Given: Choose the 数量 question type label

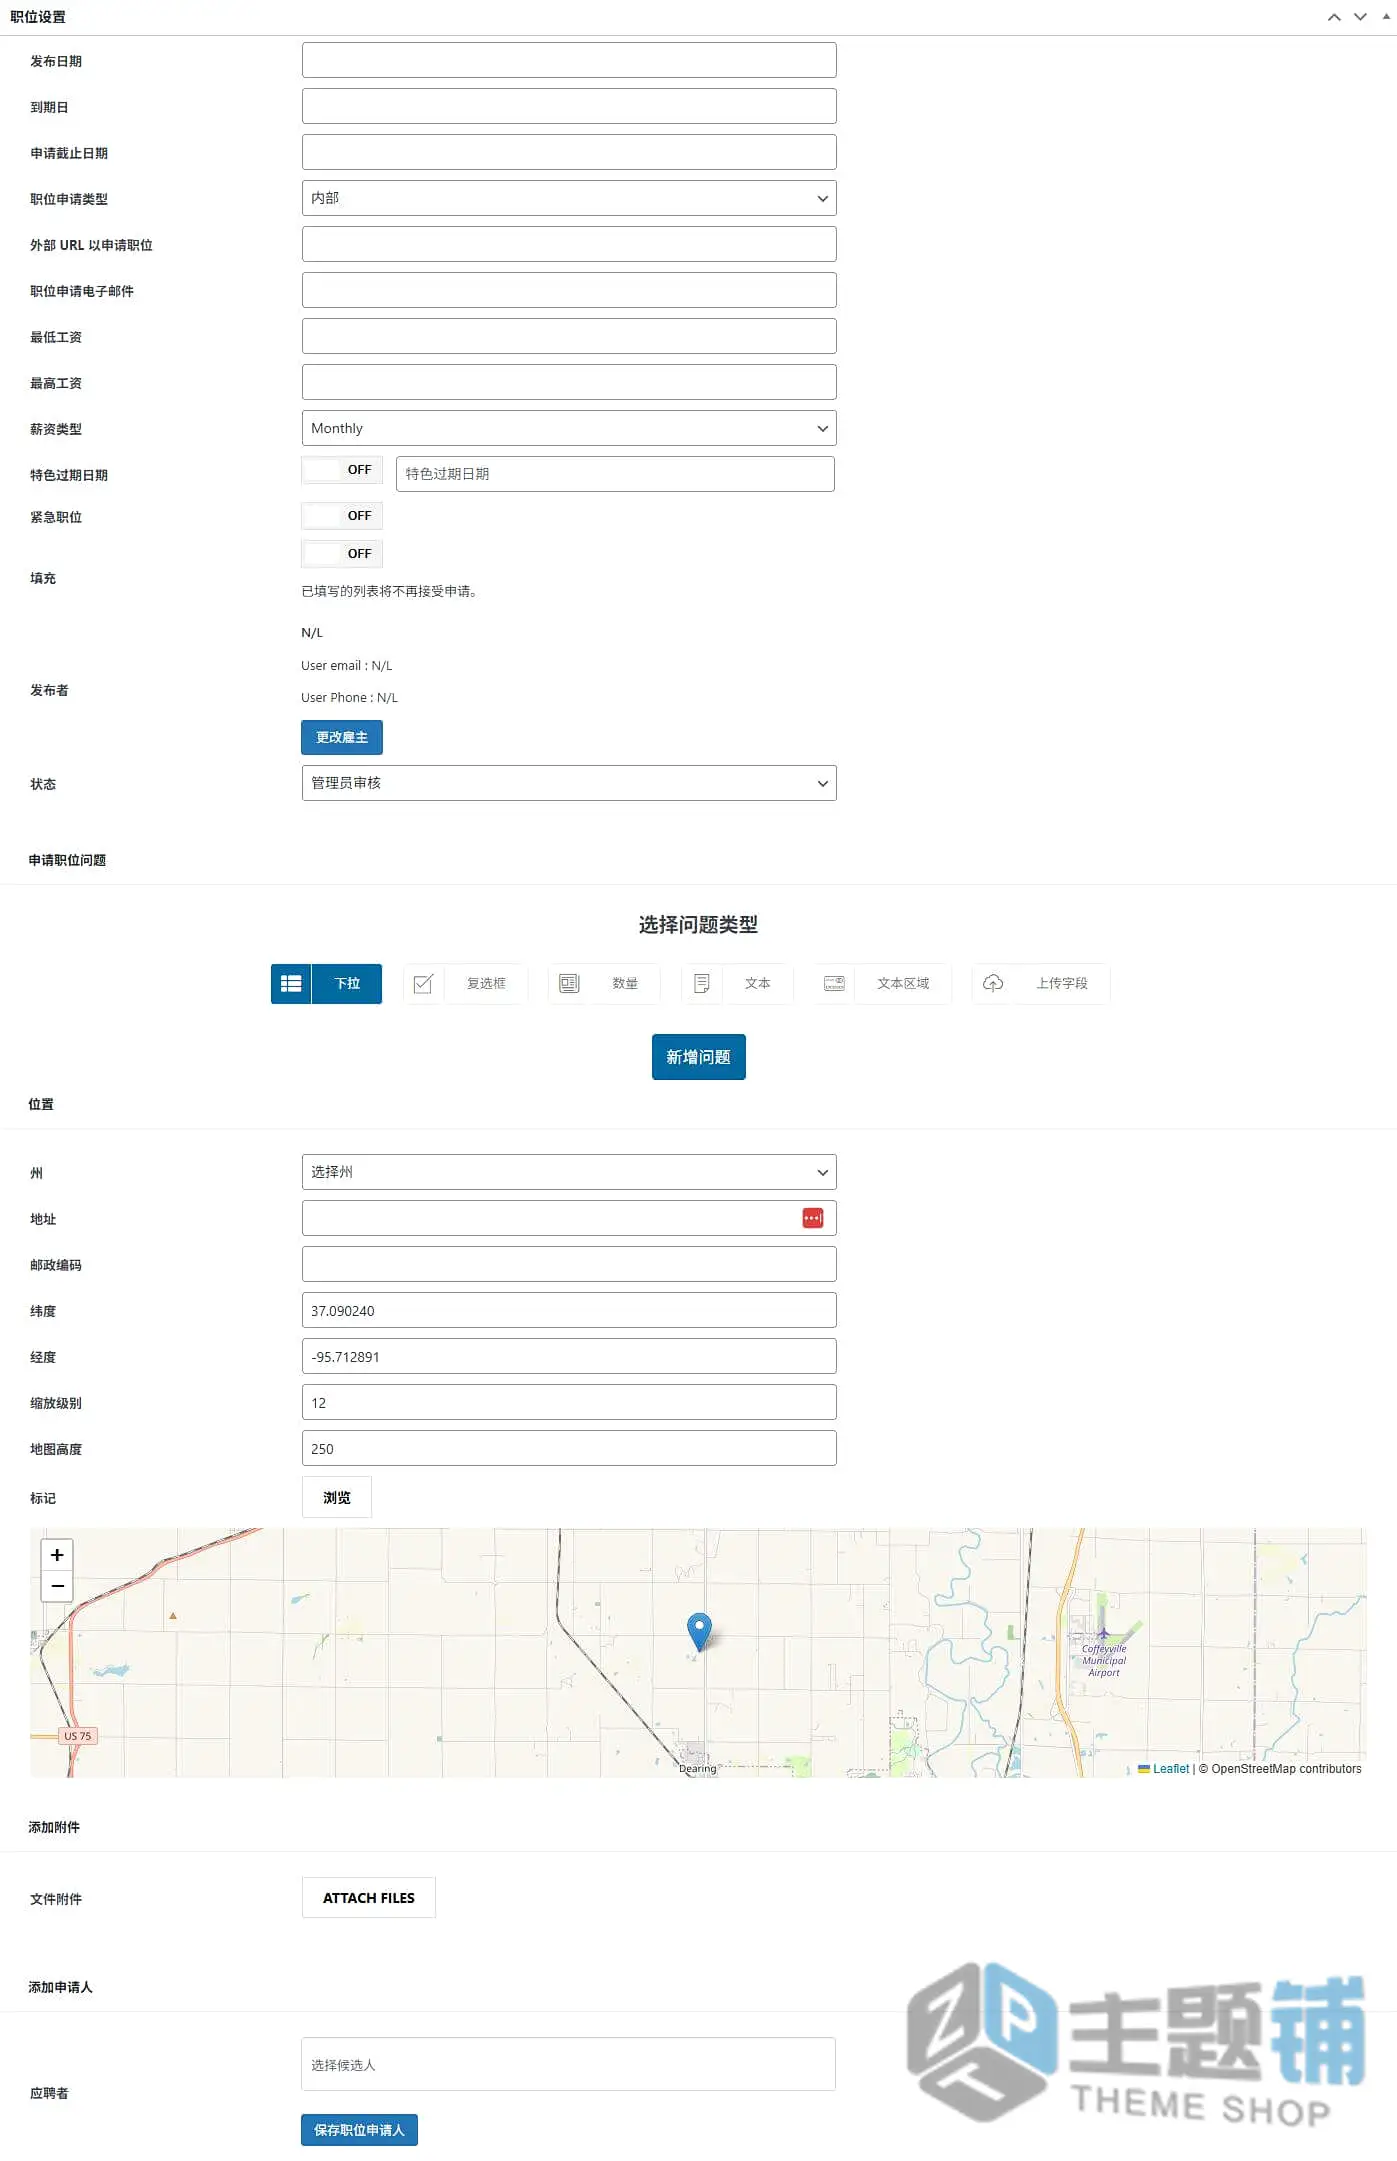Looking at the screenshot, I should [x=625, y=983].
